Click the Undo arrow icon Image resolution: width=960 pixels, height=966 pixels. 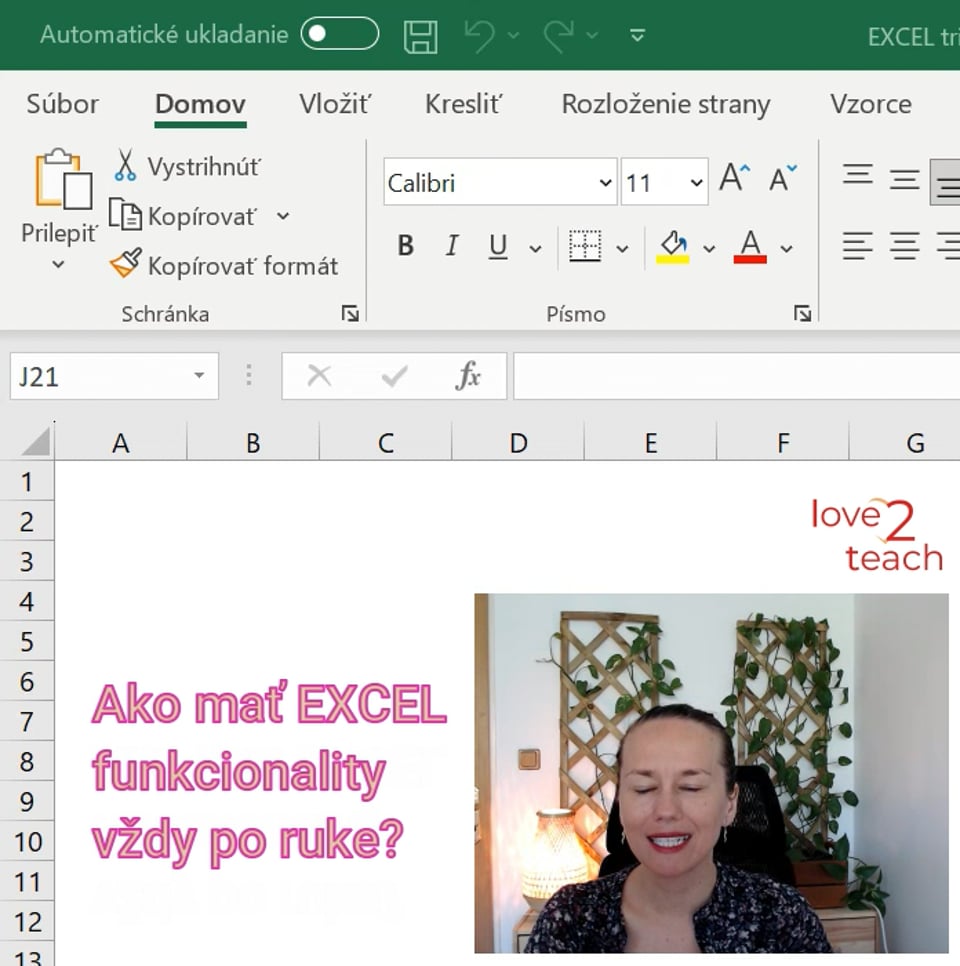[x=479, y=36]
